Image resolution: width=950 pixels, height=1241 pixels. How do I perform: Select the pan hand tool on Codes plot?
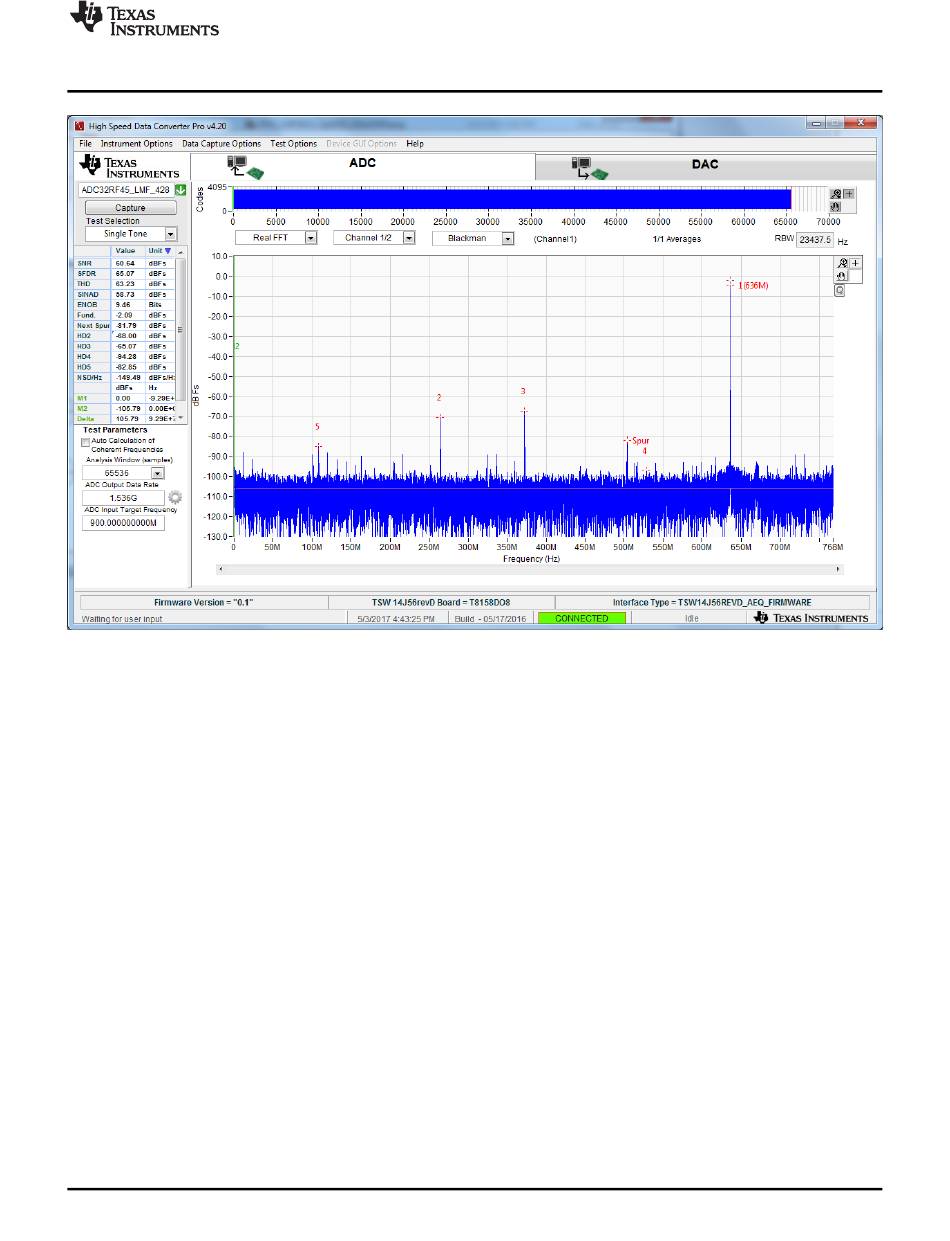point(838,206)
